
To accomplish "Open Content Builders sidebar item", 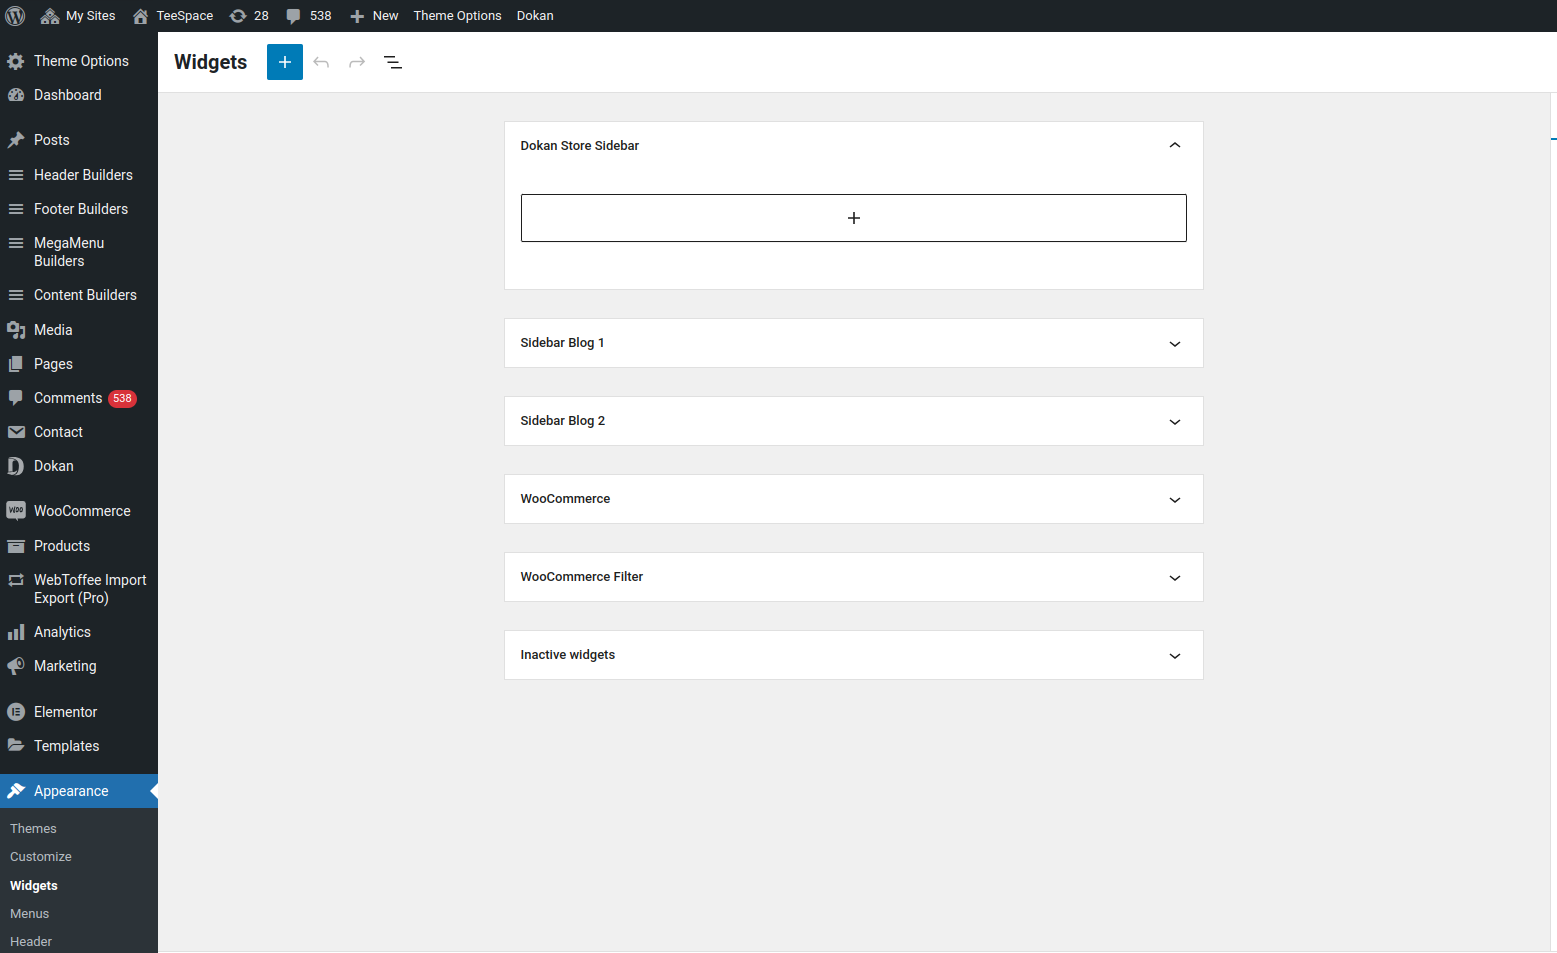I will [x=79, y=295].
